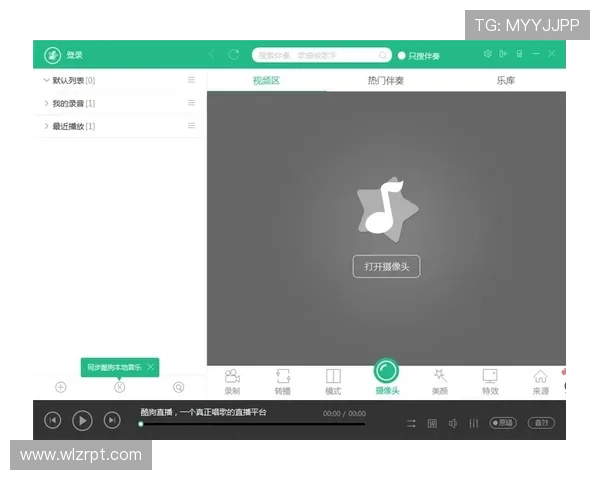This screenshot has width=600, height=480.
Task: Click the K circle sync icon
Action: [120, 387]
